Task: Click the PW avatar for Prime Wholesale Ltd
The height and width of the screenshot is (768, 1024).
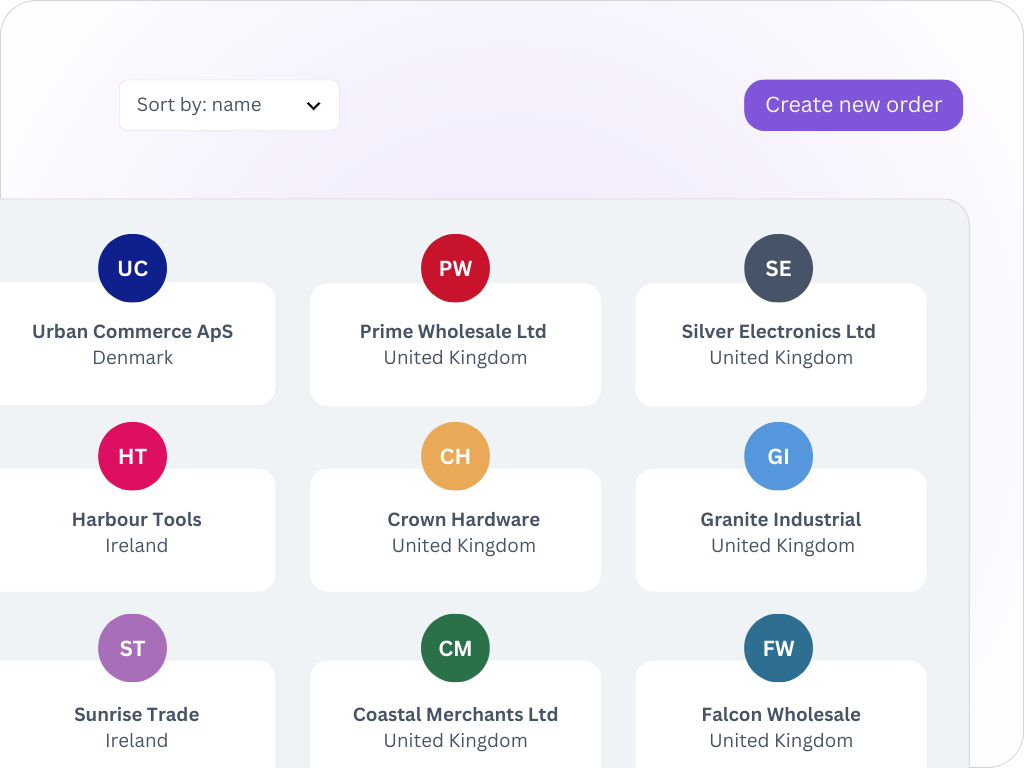Action: (455, 267)
